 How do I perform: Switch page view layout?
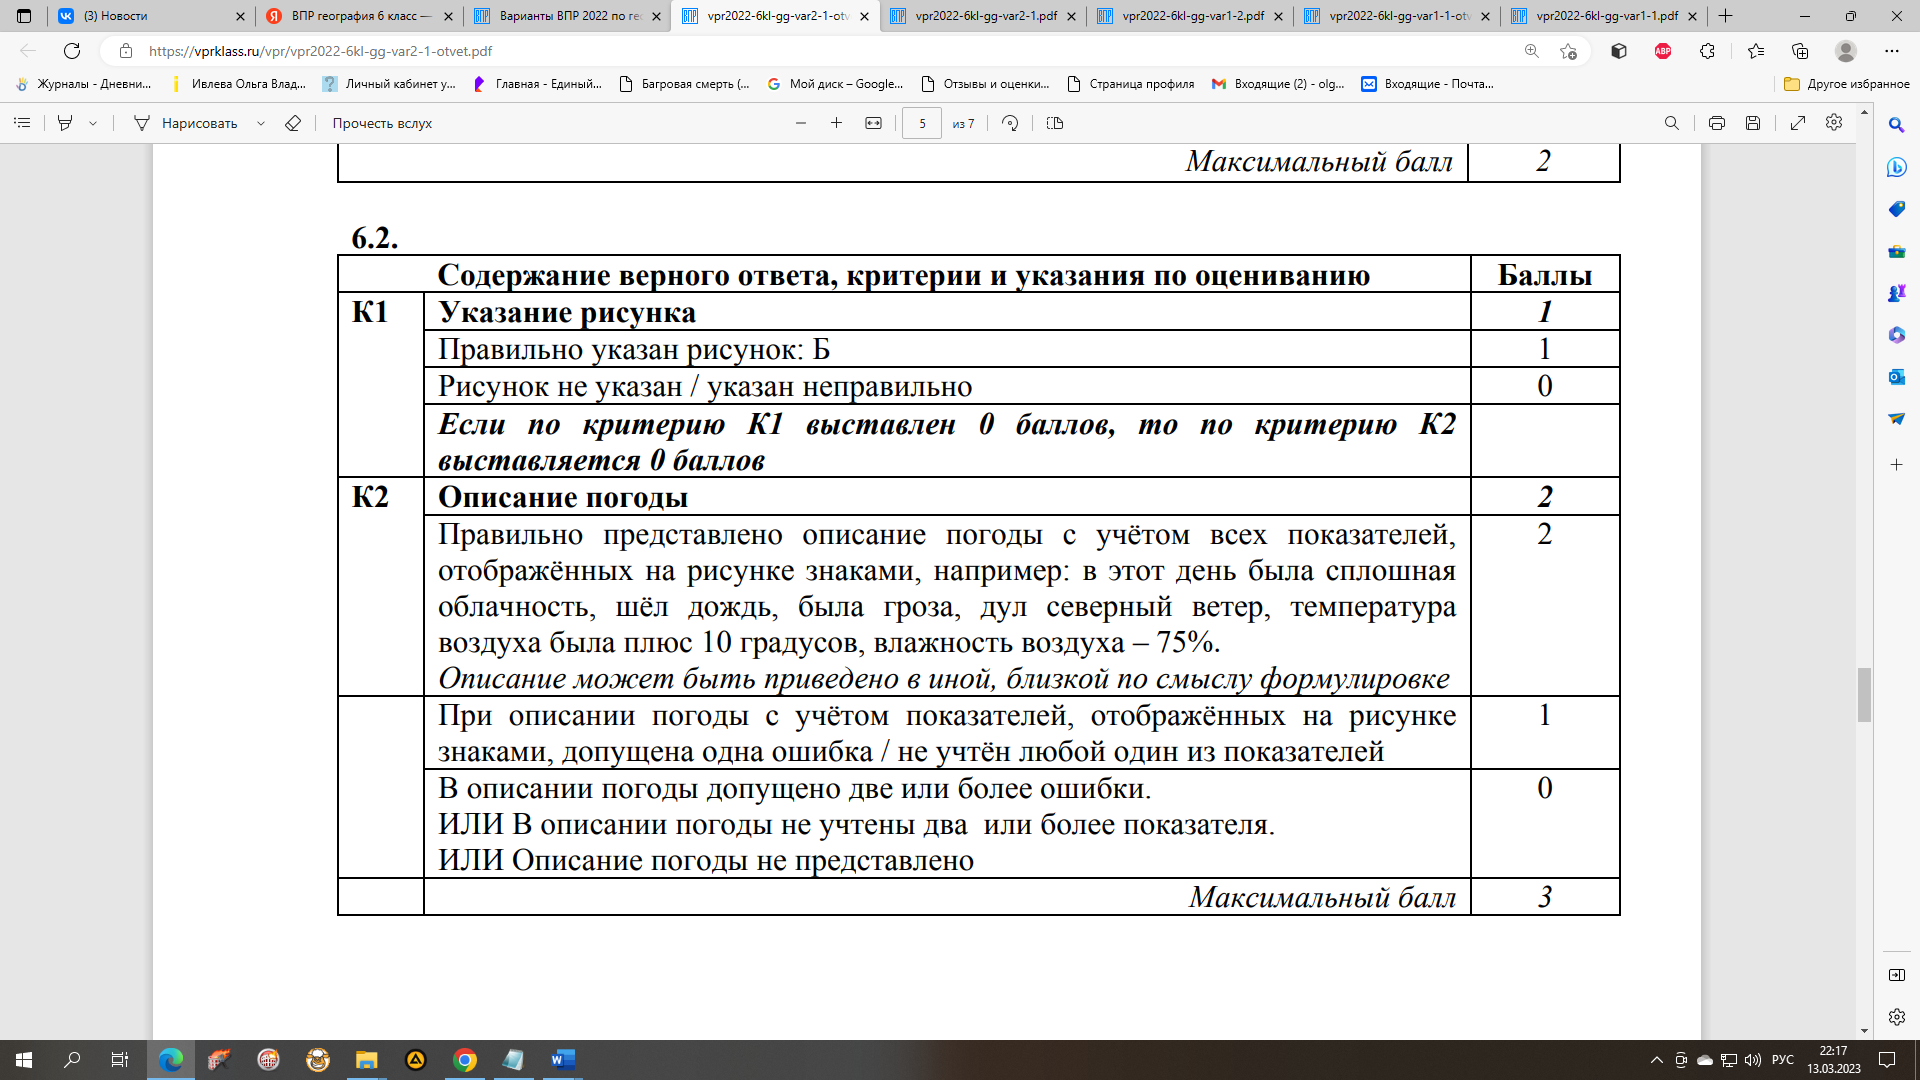click(1055, 123)
